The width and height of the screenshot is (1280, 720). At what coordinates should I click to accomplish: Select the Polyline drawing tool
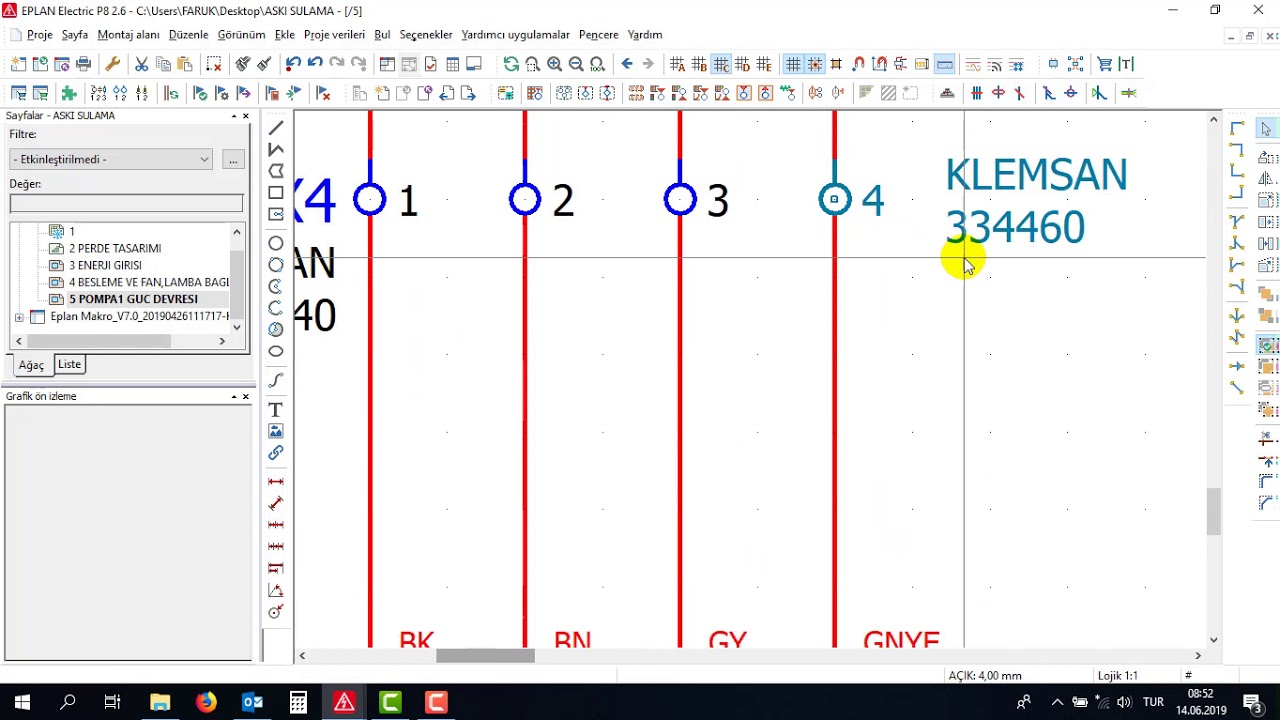pos(276,149)
